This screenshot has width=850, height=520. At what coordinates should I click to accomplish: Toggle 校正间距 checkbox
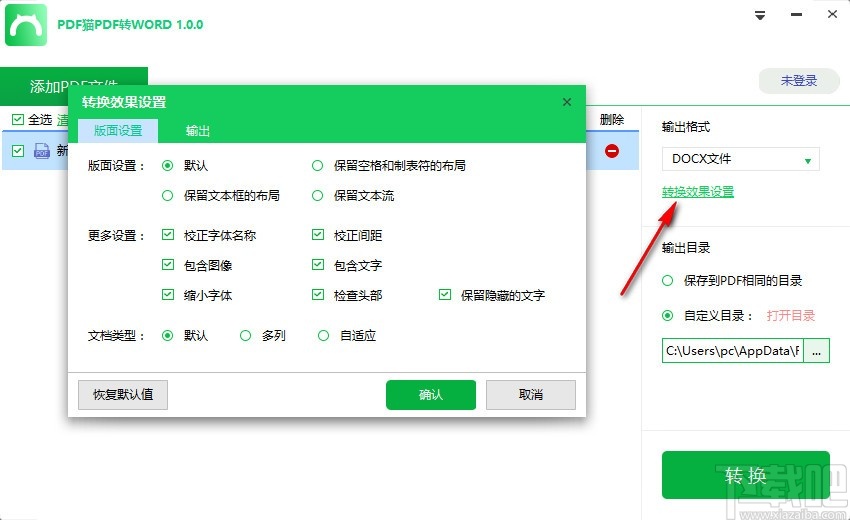pyautogui.click(x=318, y=235)
